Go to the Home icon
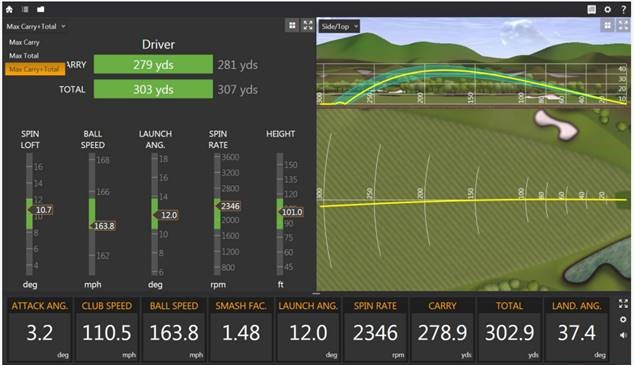Image resolution: width=634 pixels, height=365 pixels. point(9,9)
